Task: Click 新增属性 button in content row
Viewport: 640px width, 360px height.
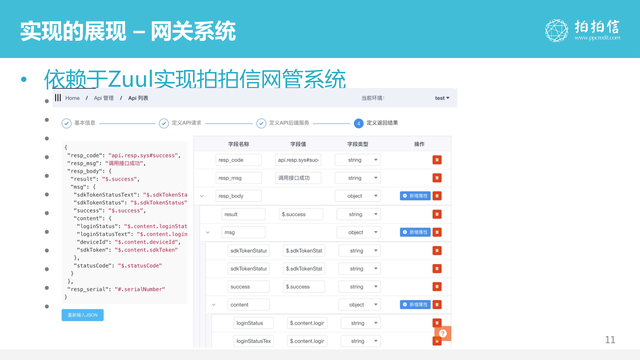Action: pyautogui.click(x=415, y=304)
